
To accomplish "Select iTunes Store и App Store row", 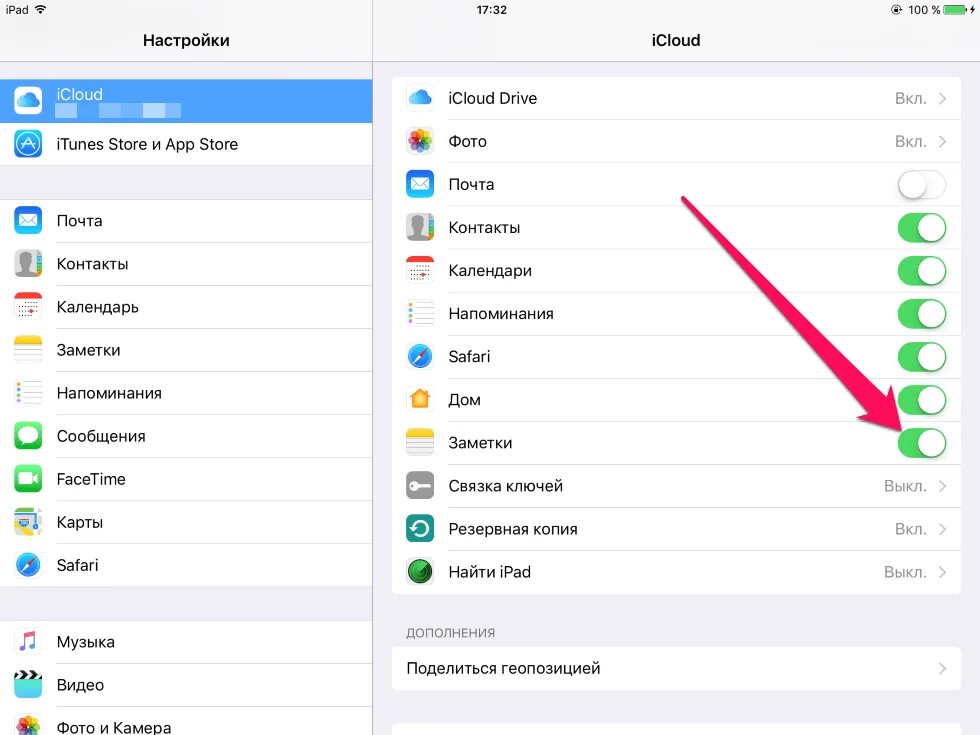I will tap(186, 144).
